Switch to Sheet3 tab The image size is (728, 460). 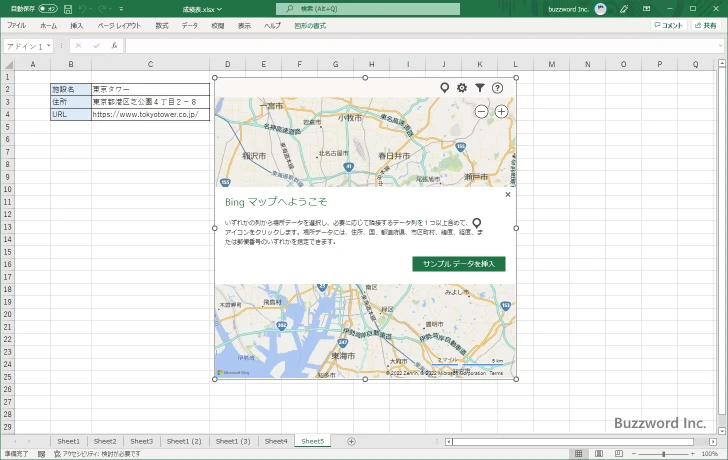click(x=142, y=441)
